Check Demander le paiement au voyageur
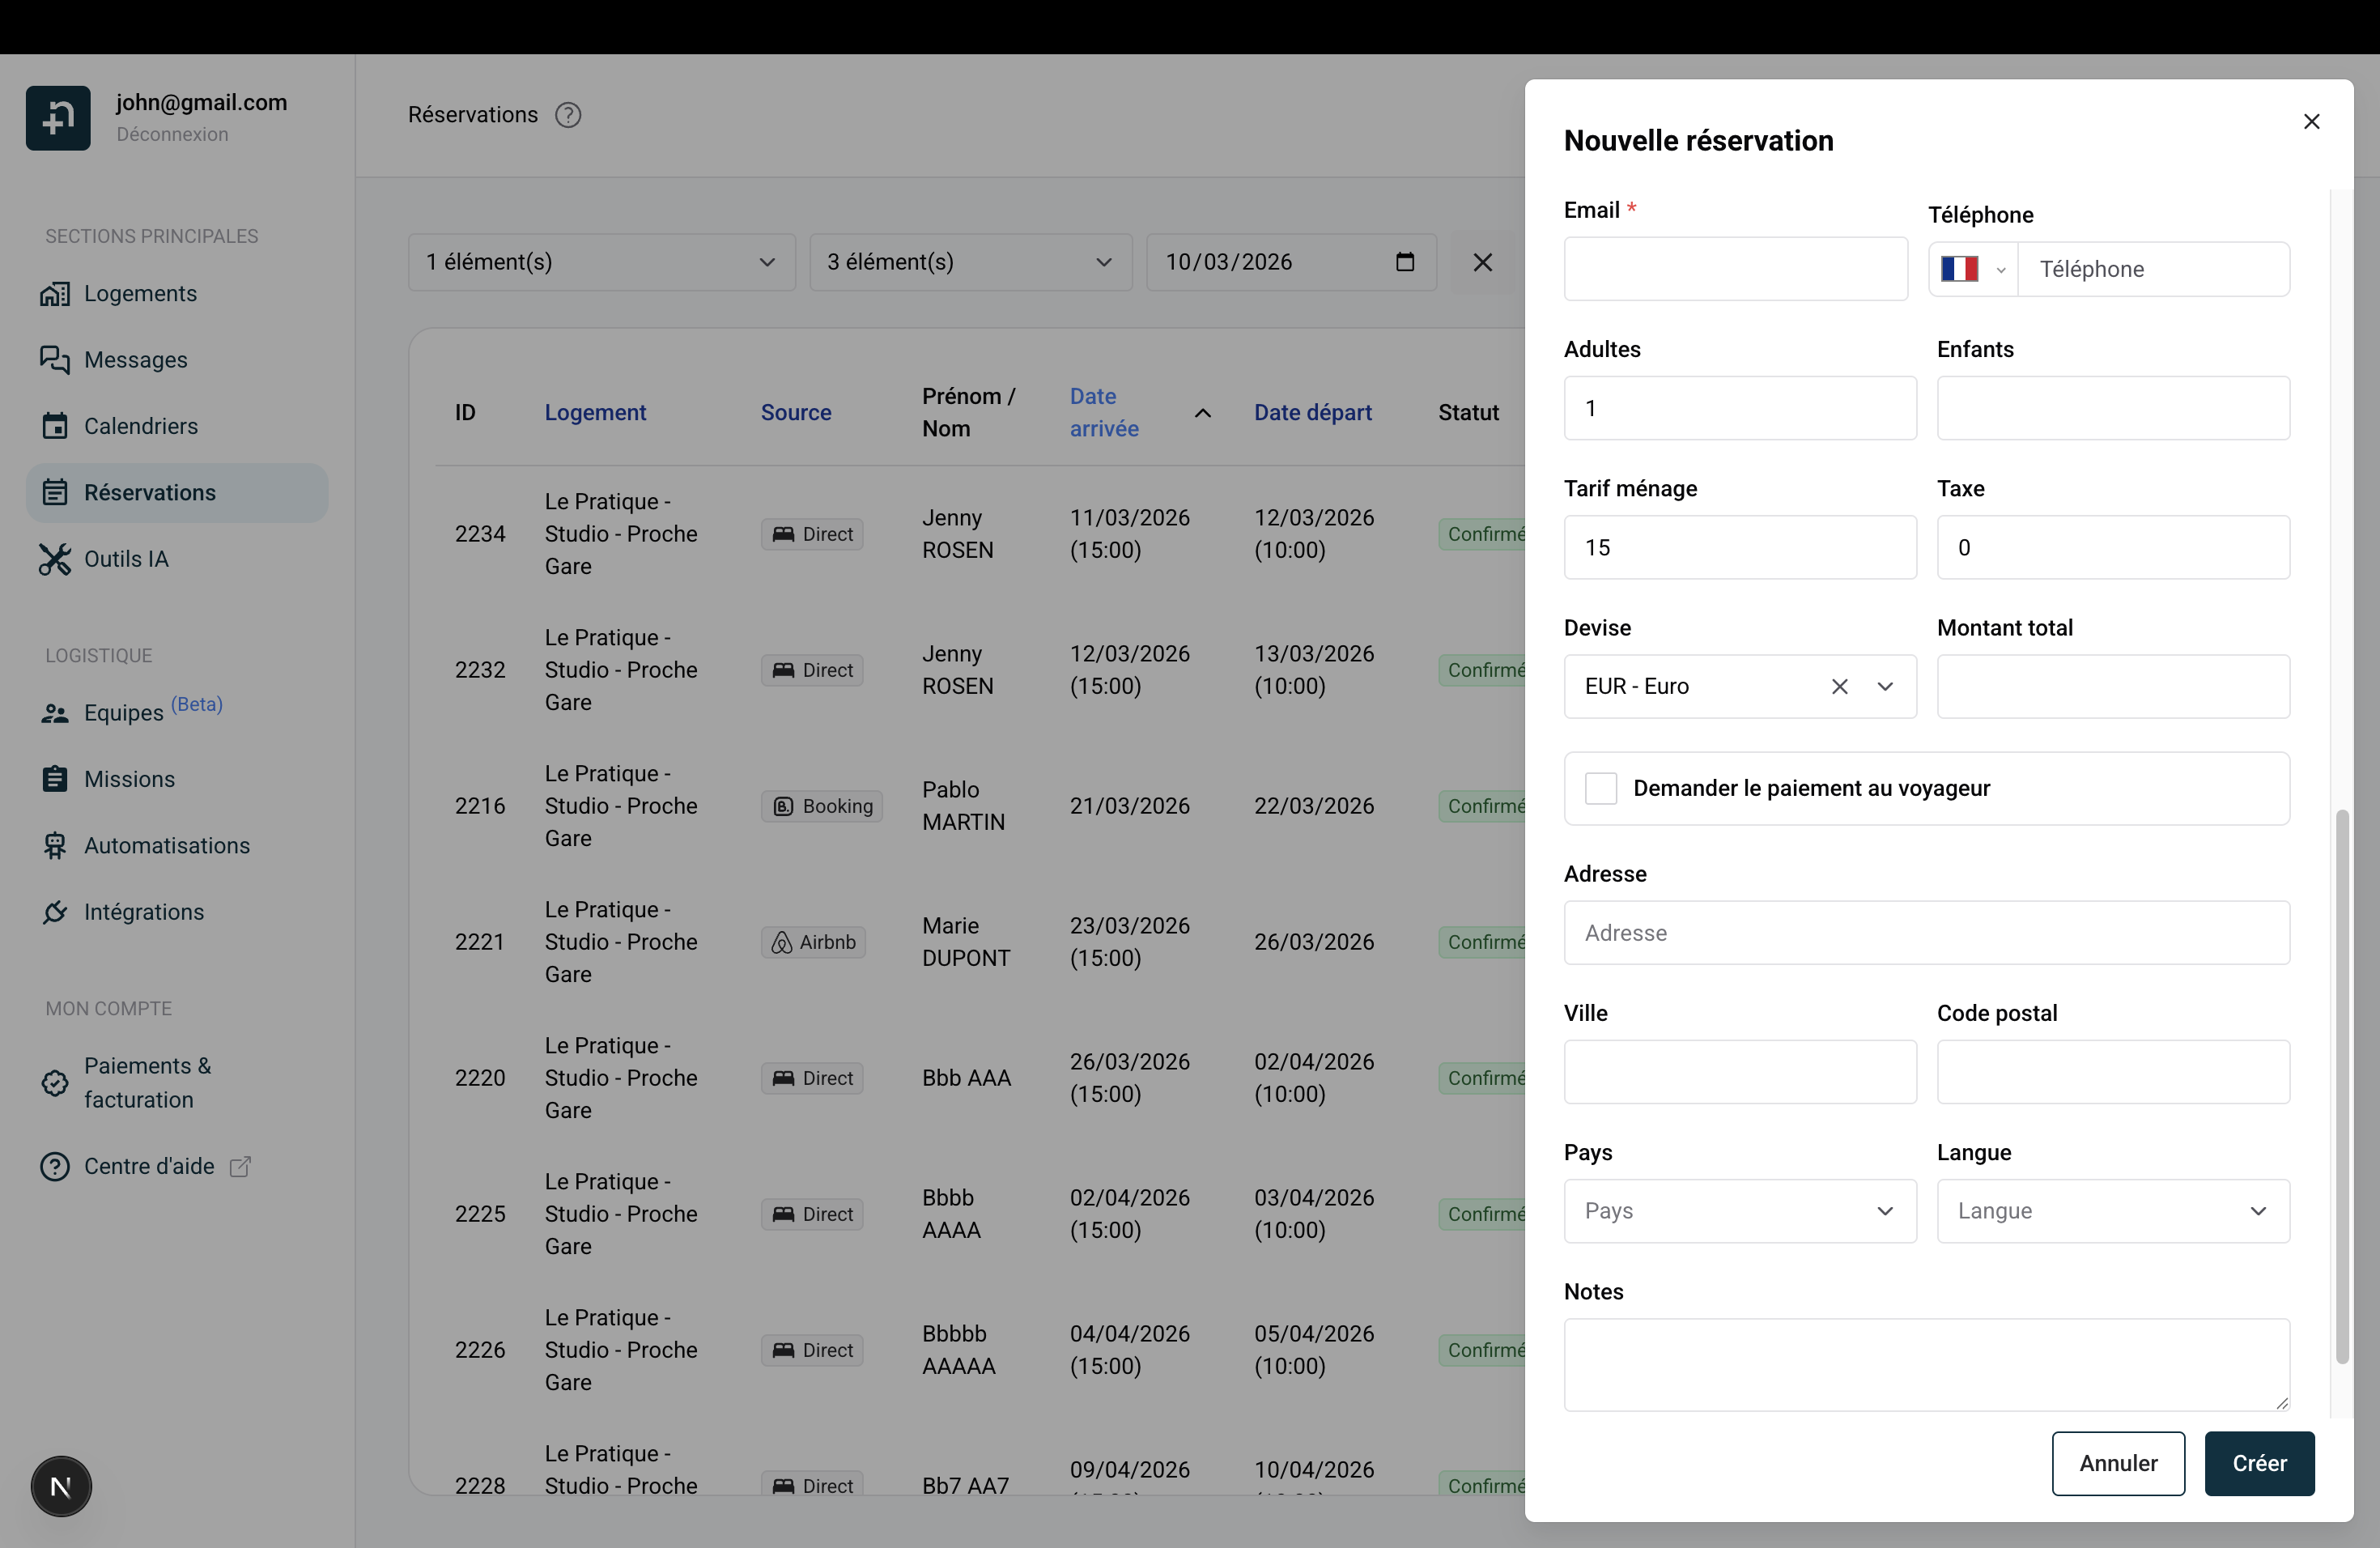 click(x=1600, y=789)
